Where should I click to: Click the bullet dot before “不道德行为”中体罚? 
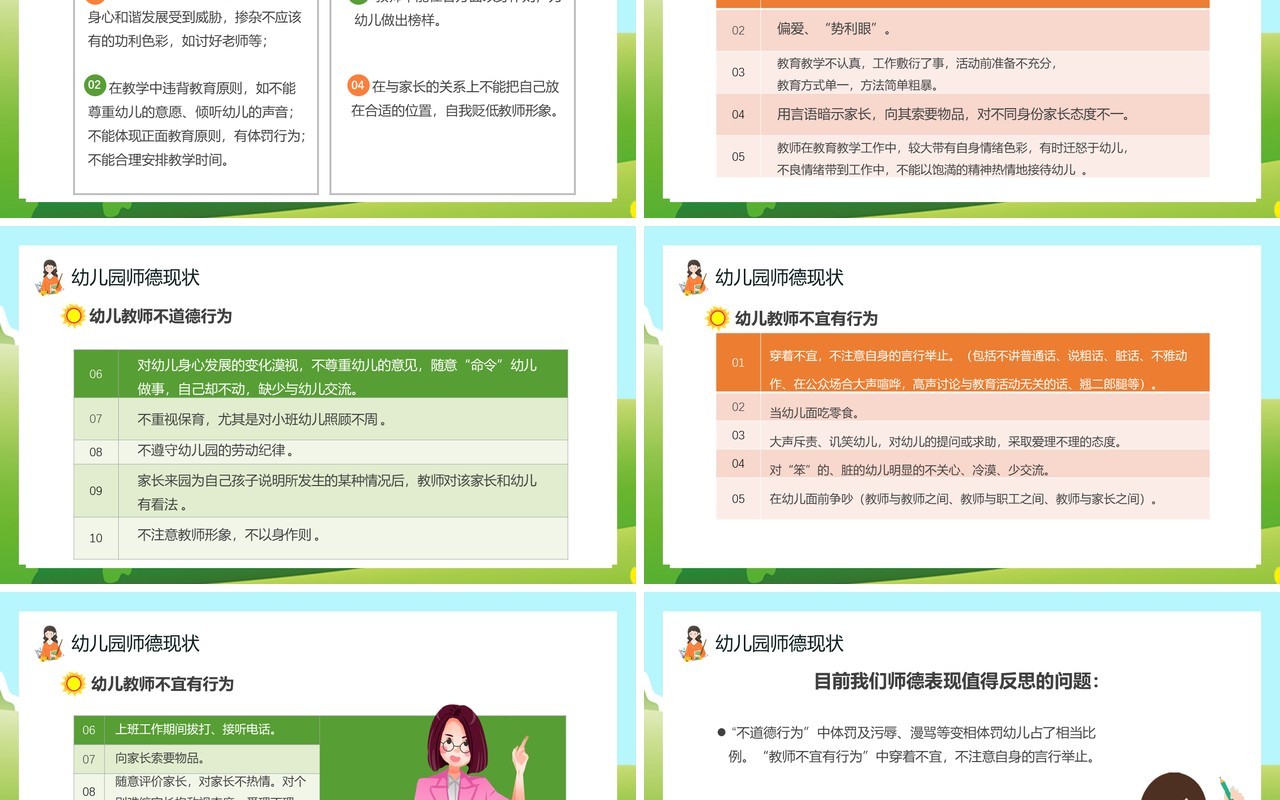tap(721, 733)
